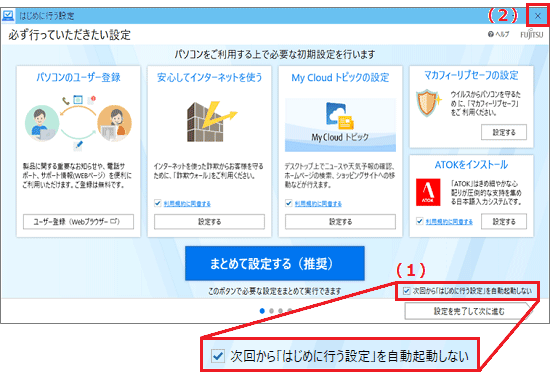The image size is (550, 390).
Task: Close the はじめに行う設定 window
Action: (x=537, y=16)
